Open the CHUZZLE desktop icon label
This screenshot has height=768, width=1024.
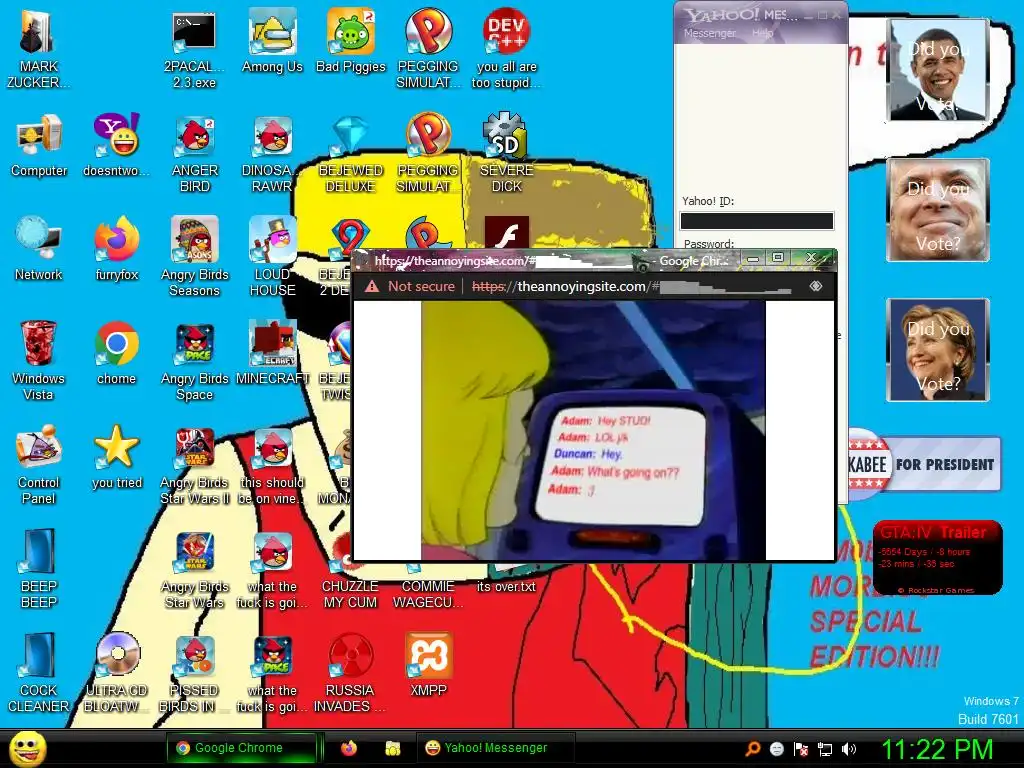tap(350, 594)
